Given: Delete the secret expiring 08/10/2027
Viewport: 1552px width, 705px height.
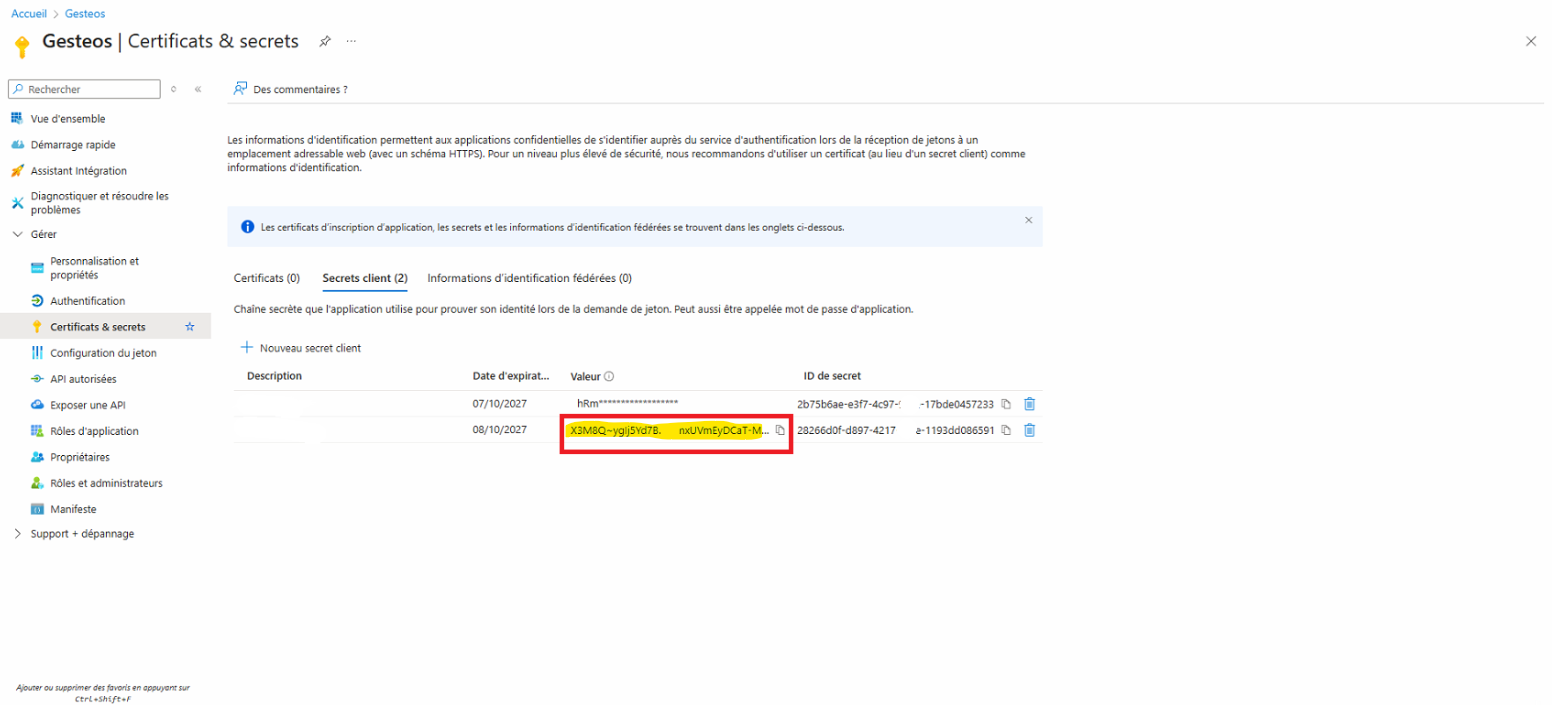Looking at the screenshot, I should tap(1029, 430).
